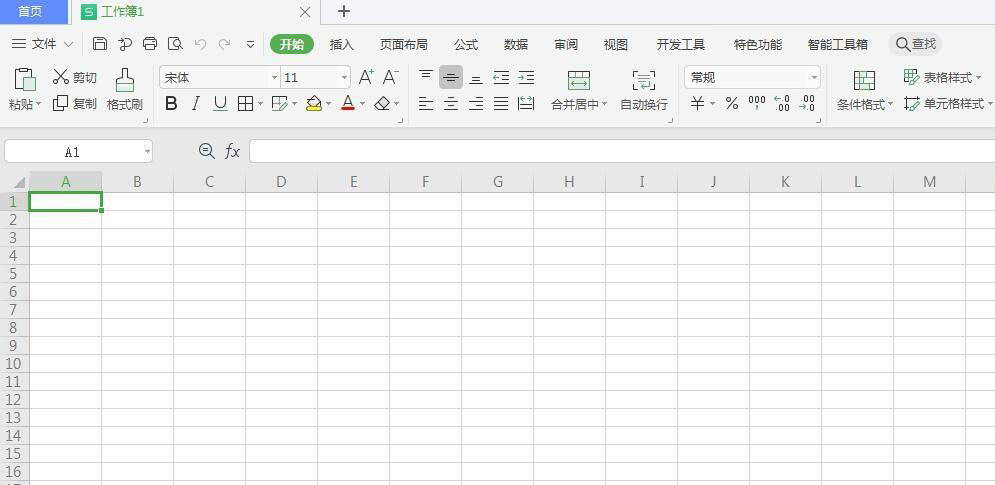Click inside the formula bar input
The height and width of the screenshot is (485, 995).
click(622, 151)
